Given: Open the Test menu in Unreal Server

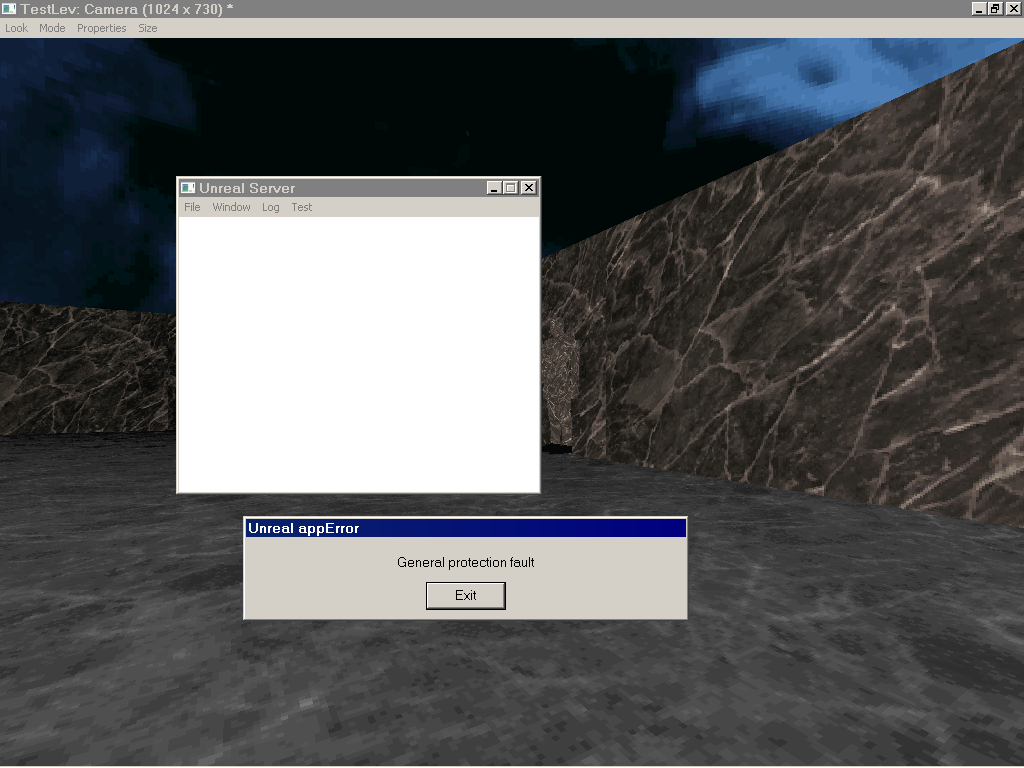Looking at the screenshot, I should 302,207.
